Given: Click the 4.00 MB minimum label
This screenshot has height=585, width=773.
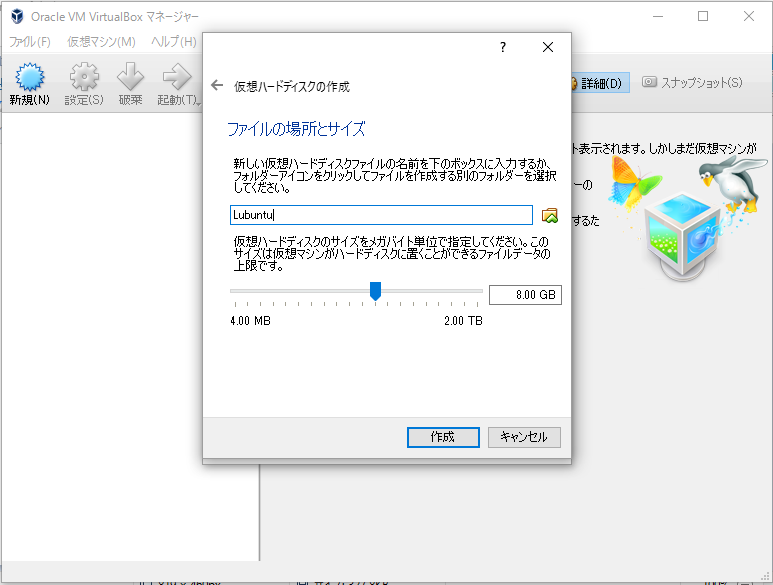Looking at the screenshot, I should click(x=250, y=321).
